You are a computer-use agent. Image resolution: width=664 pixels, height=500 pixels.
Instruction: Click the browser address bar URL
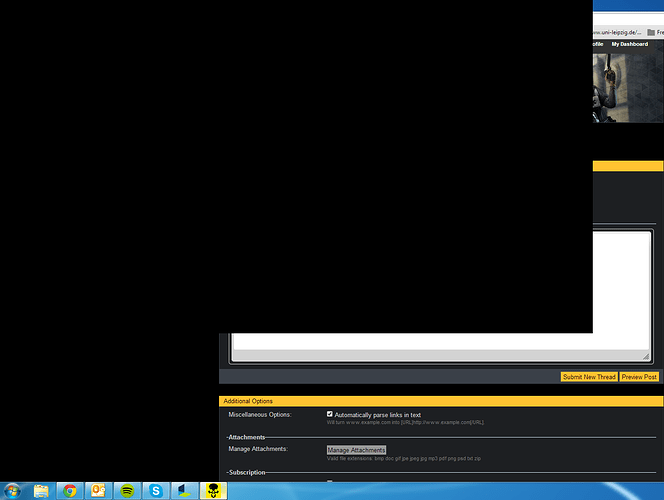[620, 31]
